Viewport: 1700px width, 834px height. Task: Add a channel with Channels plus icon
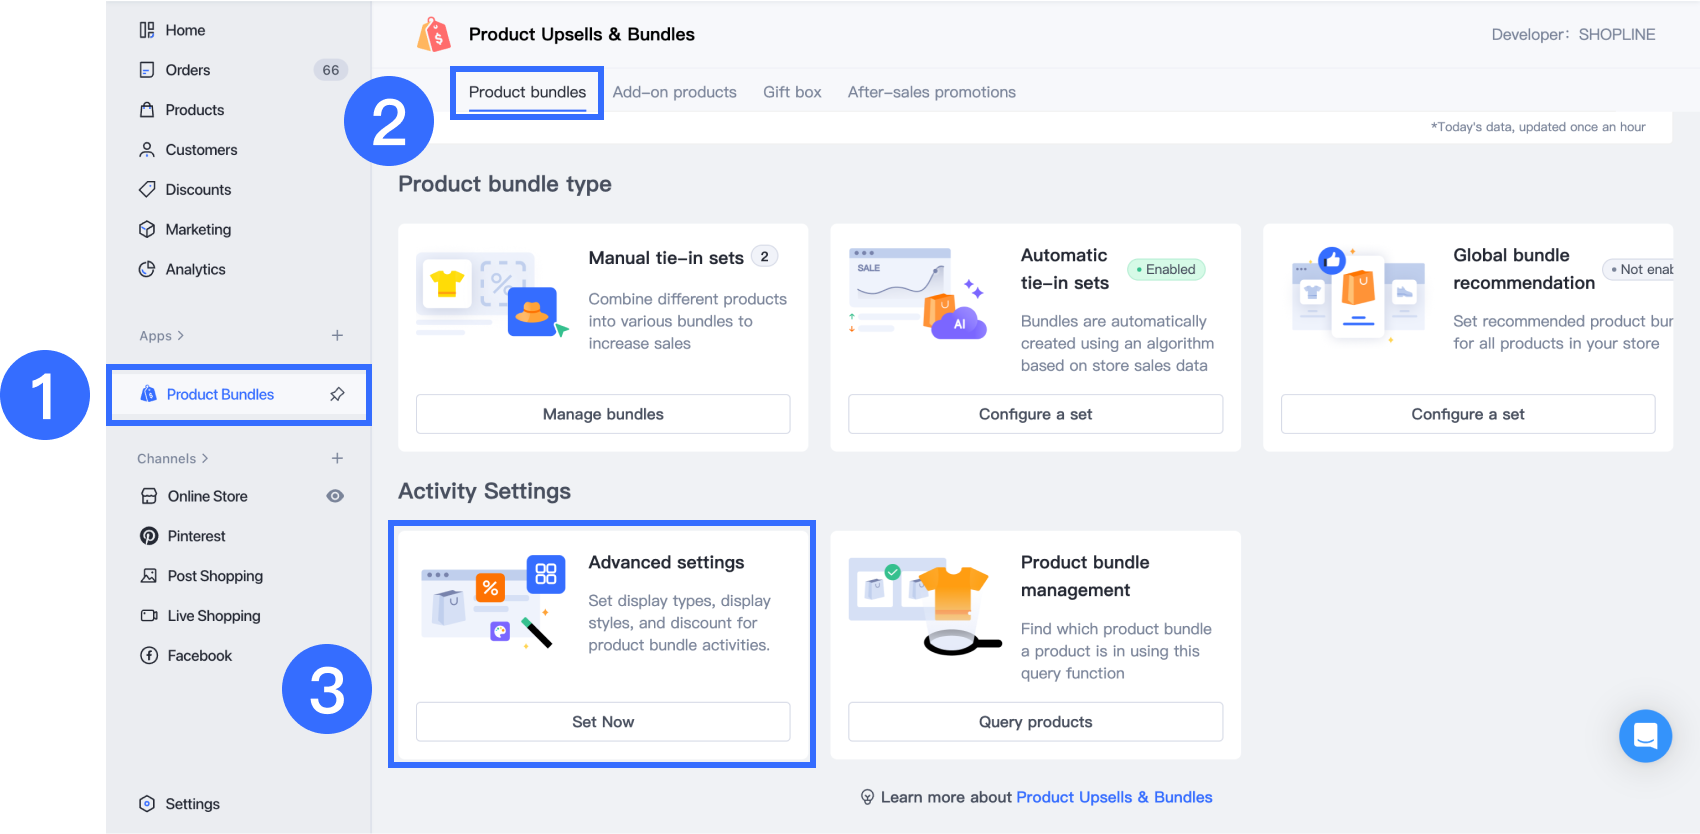pos(337,458)
